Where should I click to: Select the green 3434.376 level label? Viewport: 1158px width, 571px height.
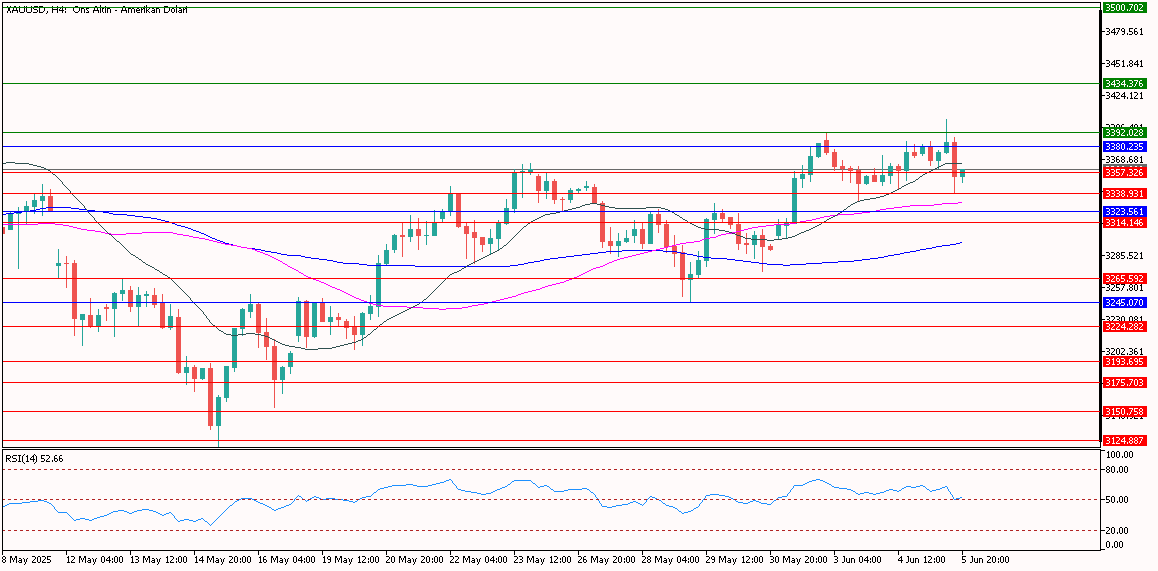point(1123,83)
